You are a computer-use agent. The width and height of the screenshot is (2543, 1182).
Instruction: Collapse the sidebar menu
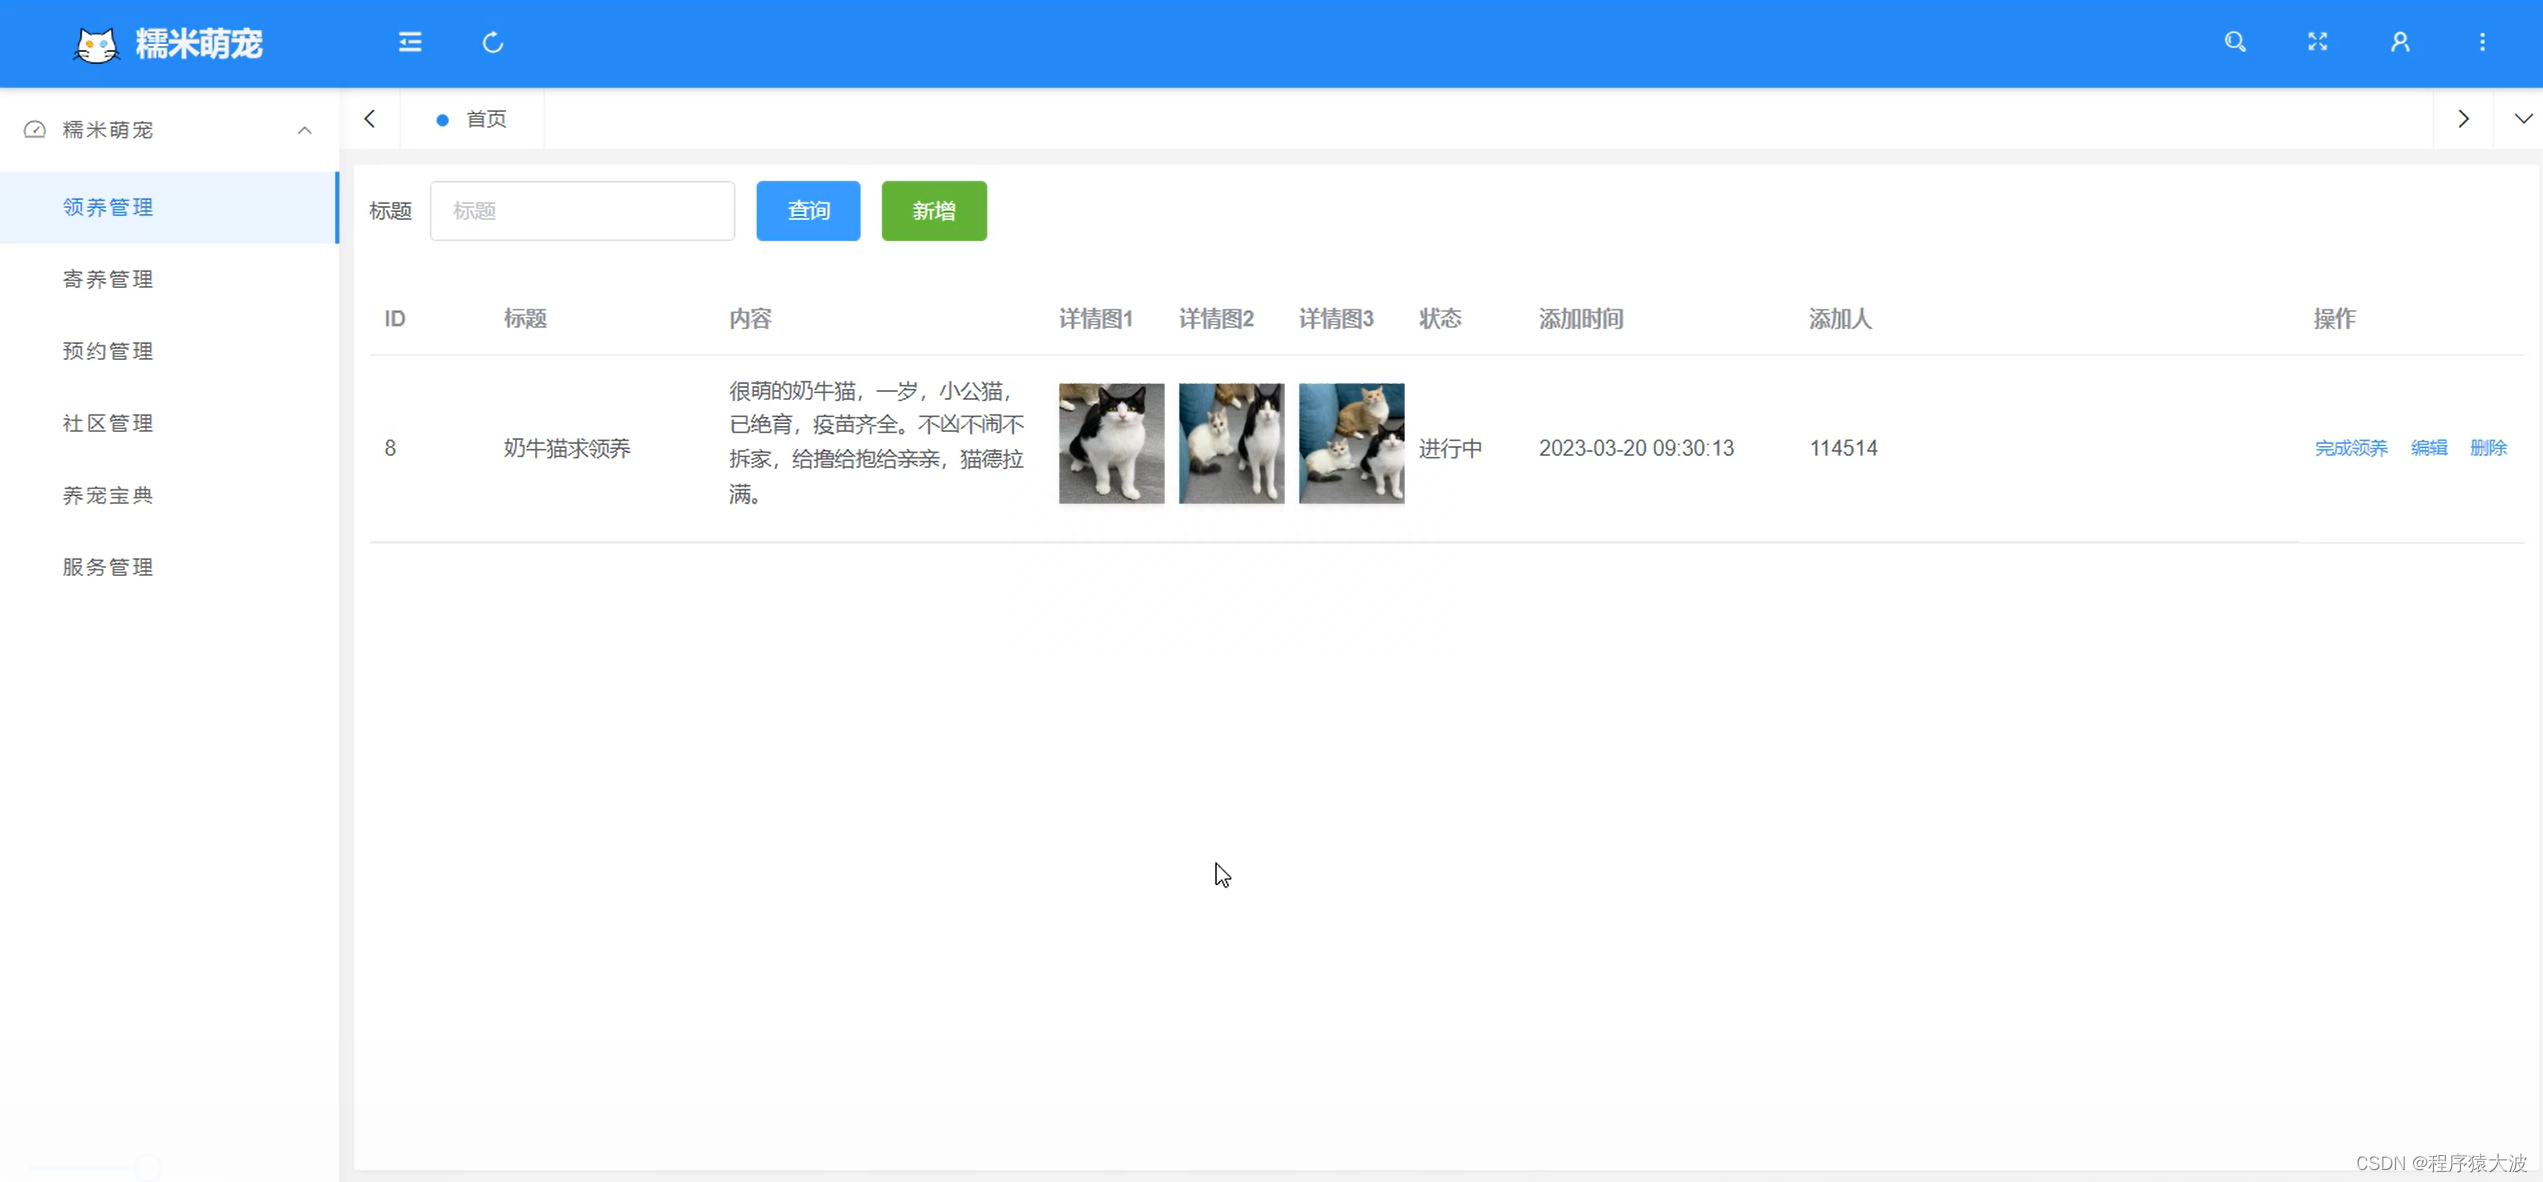(409, 42)
